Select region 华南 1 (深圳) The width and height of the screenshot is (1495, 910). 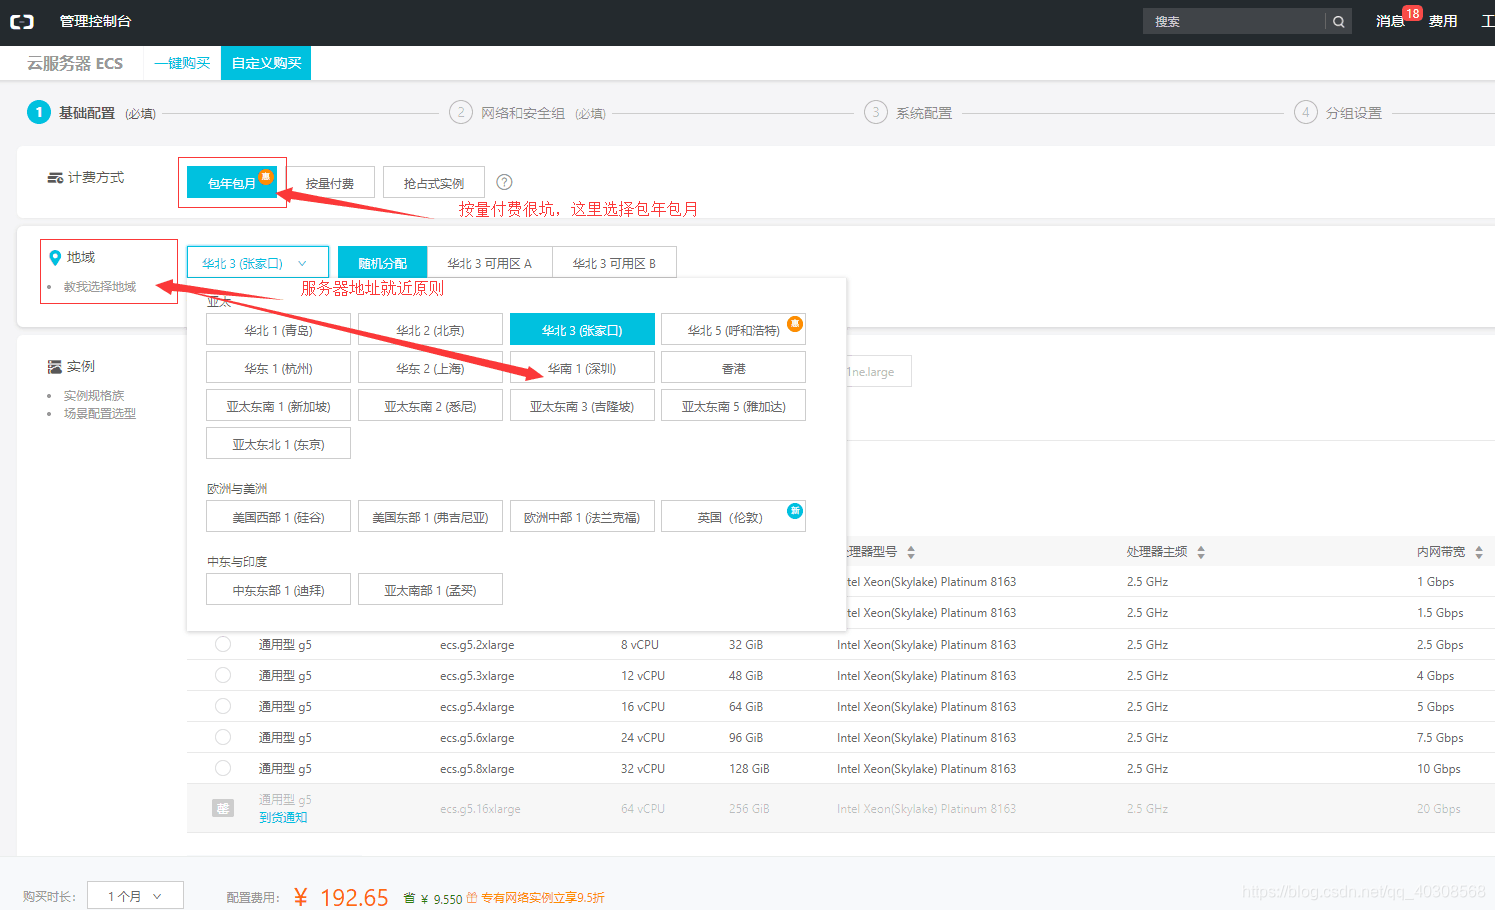tap(582, 367)
